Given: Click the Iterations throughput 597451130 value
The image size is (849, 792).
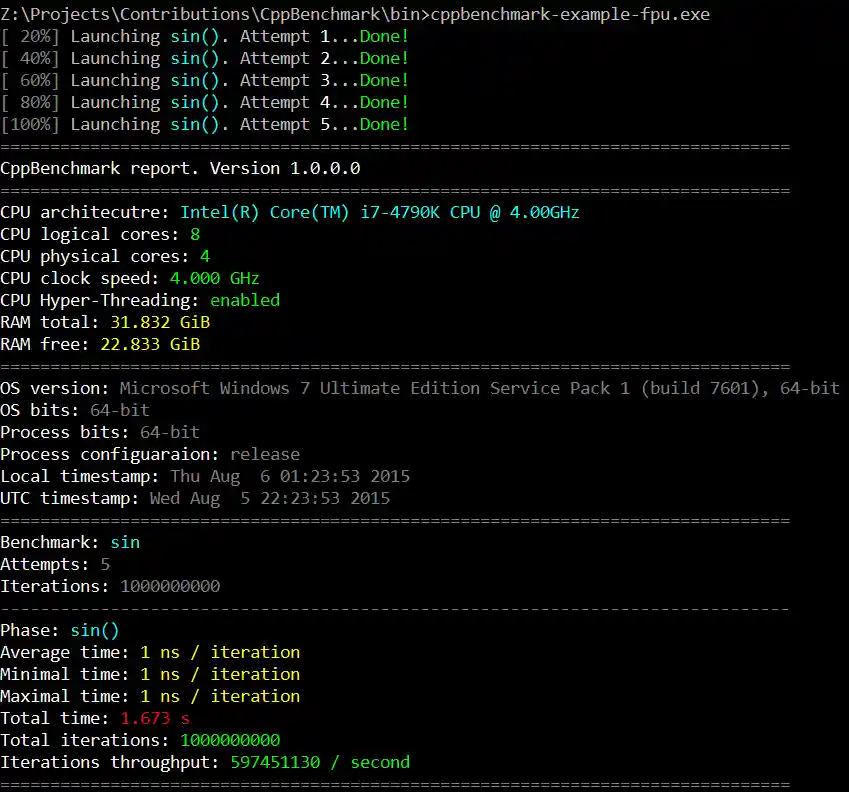Looking at the screenshot, I should click(320, 762).
